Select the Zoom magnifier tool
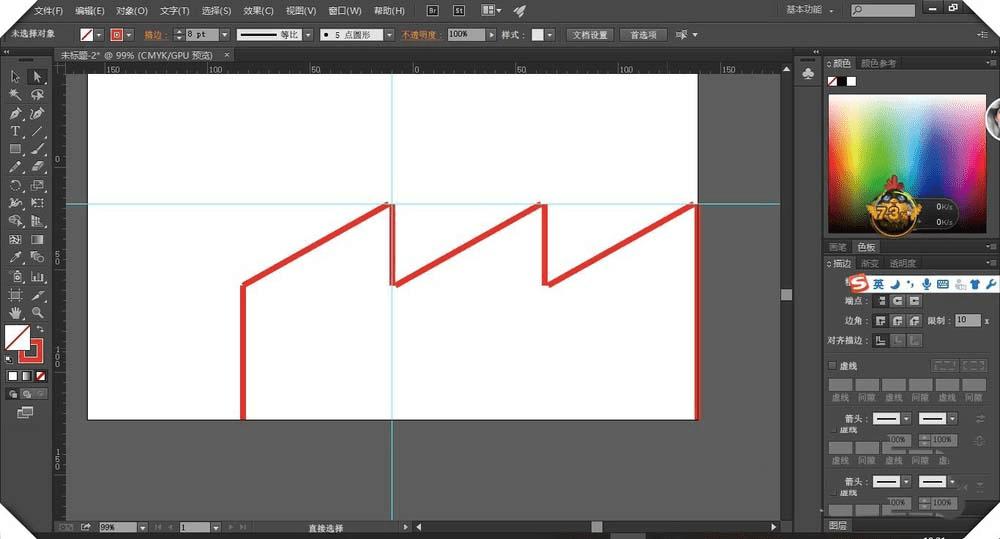Screen dimensions: 1000x539 (37, 313)
